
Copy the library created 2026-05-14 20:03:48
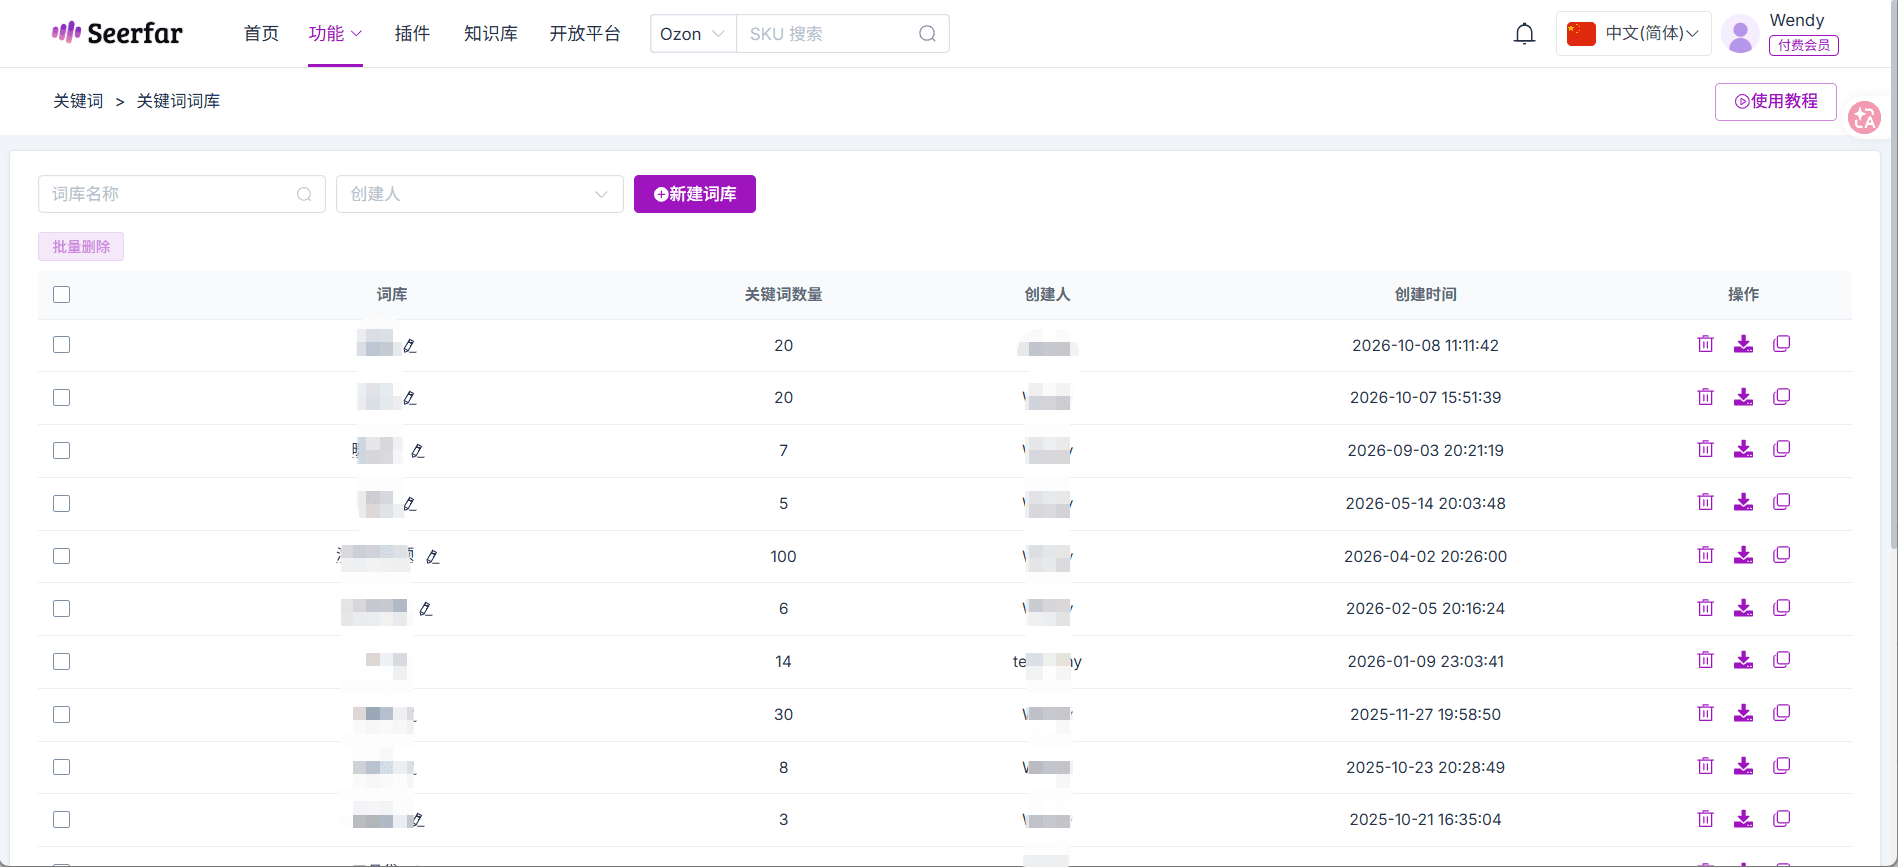pos(1781,502)
